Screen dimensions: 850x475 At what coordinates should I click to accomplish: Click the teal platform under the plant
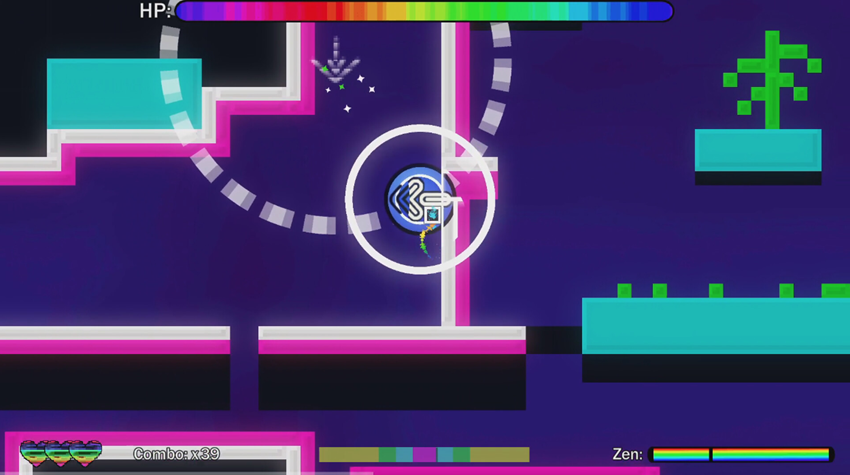coord(758,150)
